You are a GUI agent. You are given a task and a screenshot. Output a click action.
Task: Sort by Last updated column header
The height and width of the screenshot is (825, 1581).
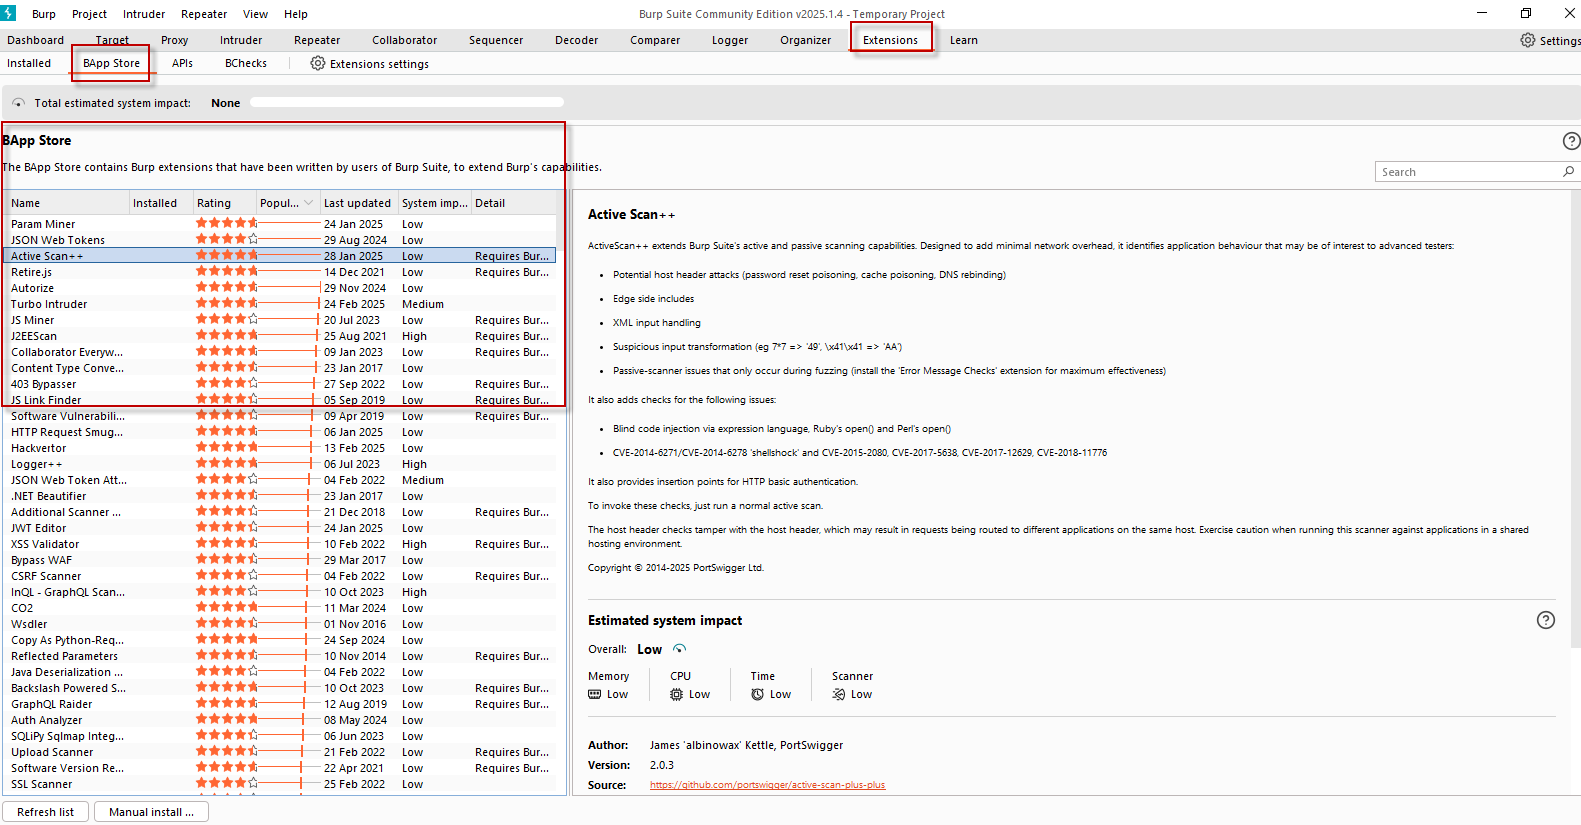click(x=359, y=203)
